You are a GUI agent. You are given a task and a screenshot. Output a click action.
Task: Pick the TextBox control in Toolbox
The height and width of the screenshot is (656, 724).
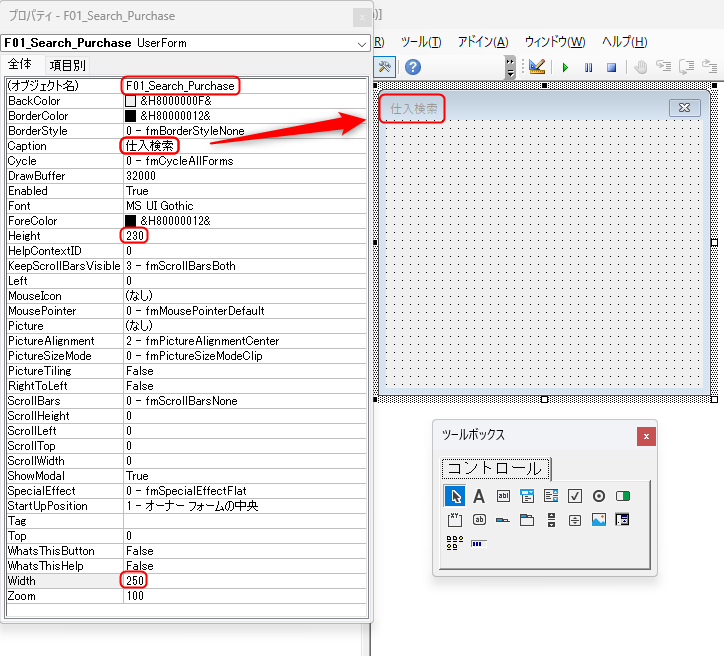click(503, 496)
